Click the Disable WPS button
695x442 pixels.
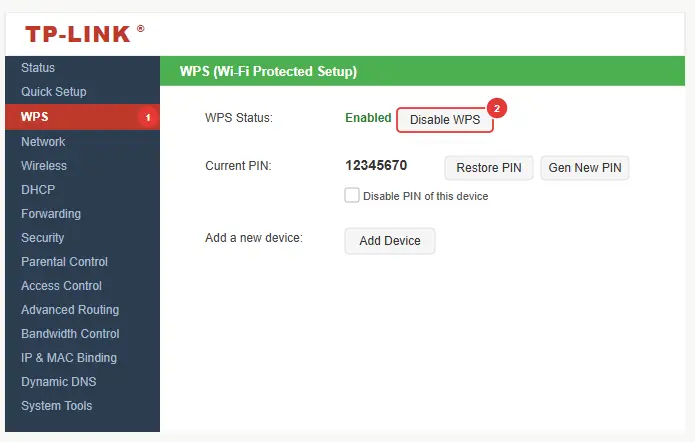click(x=445, y=120)
